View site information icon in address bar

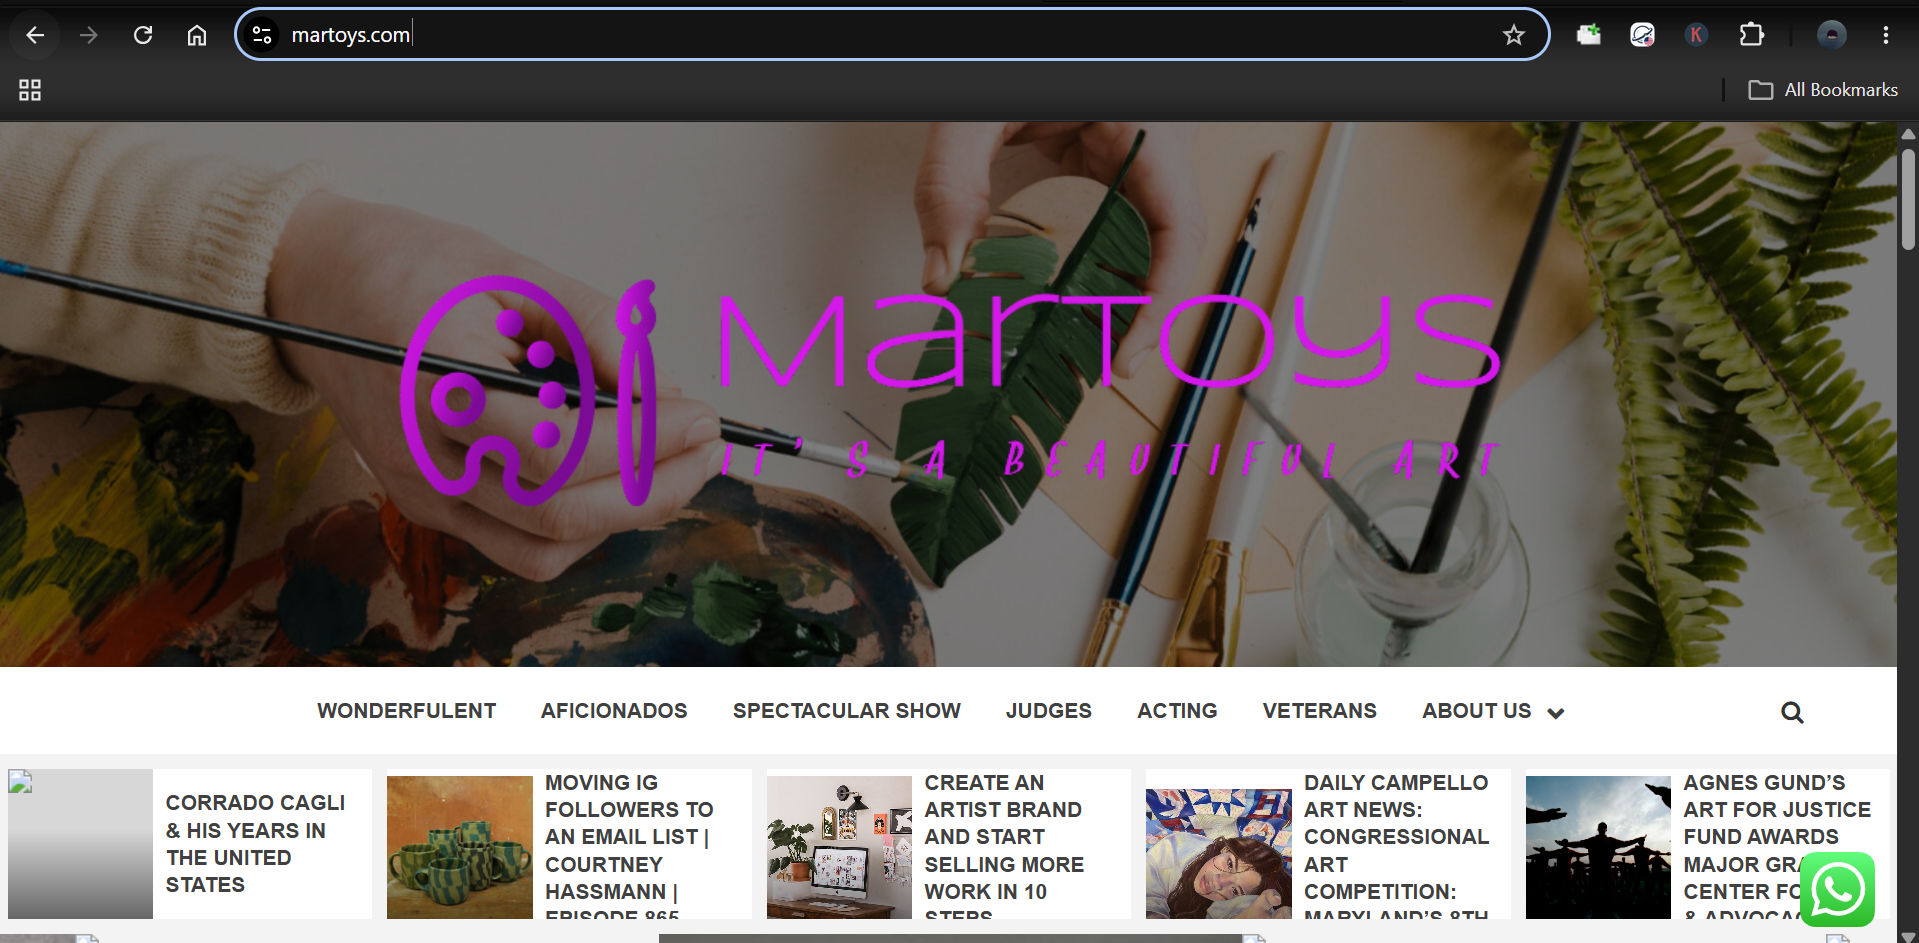(262, 35)
